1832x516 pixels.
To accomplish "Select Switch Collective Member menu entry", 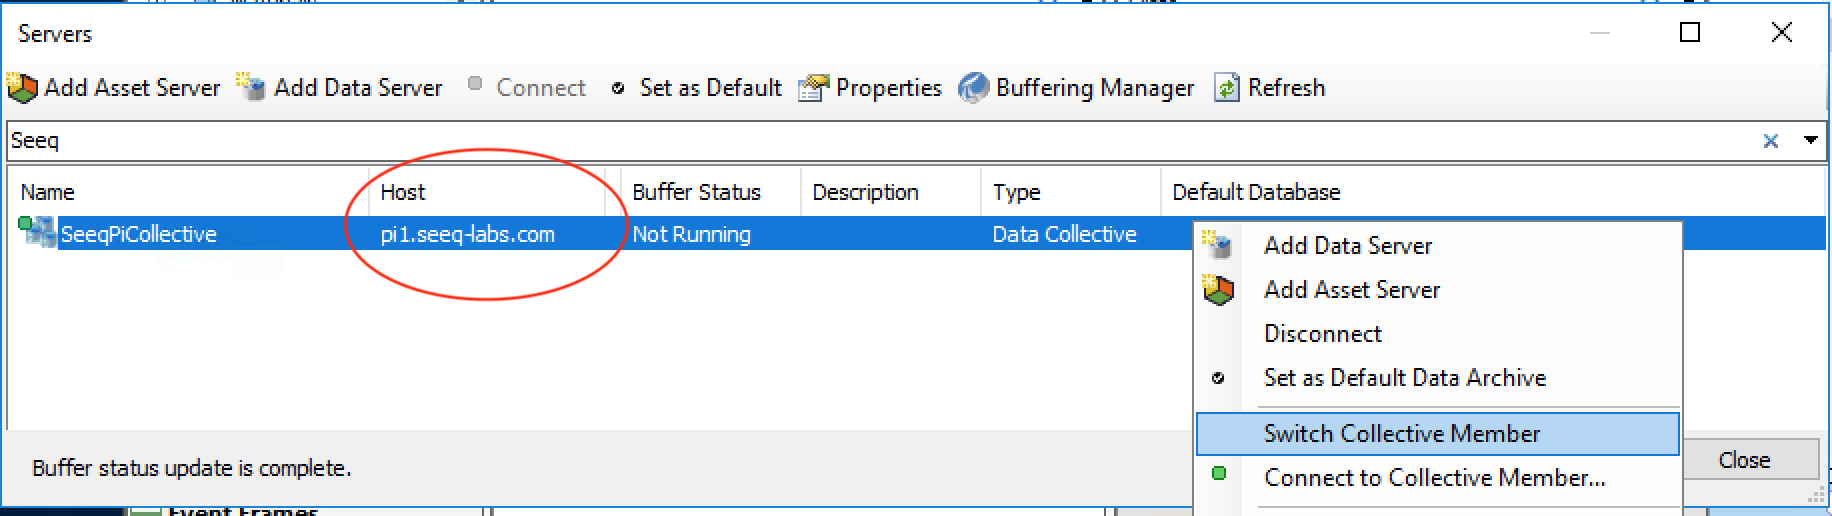I will click(x=1401, y=433).
